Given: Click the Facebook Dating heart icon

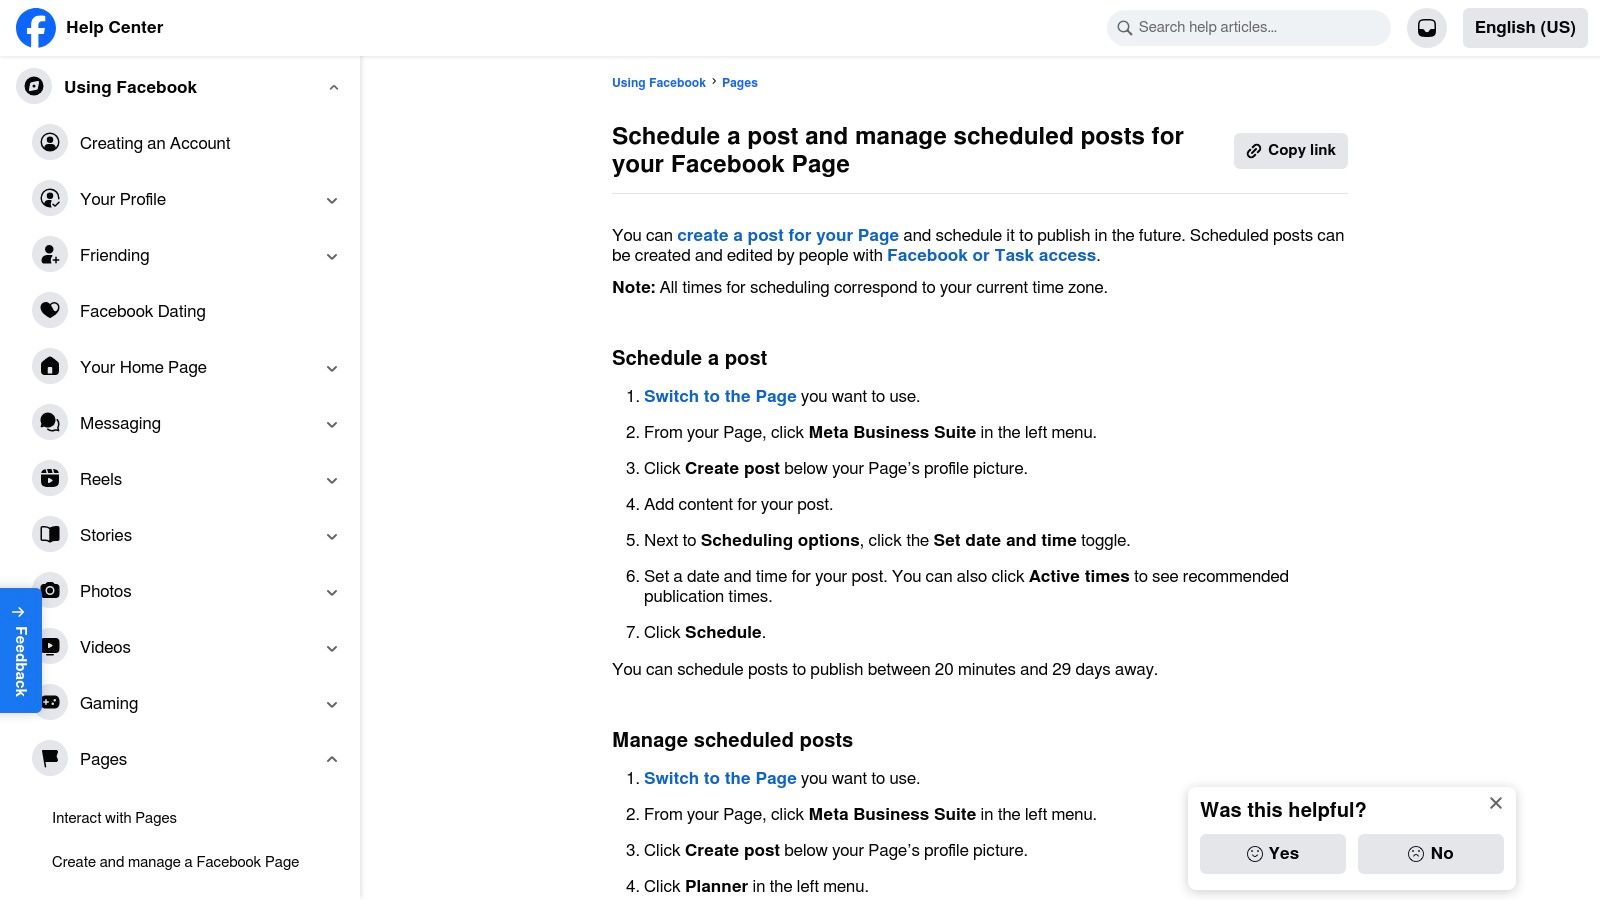Looking at the screenshot, I should click(50, 310).
